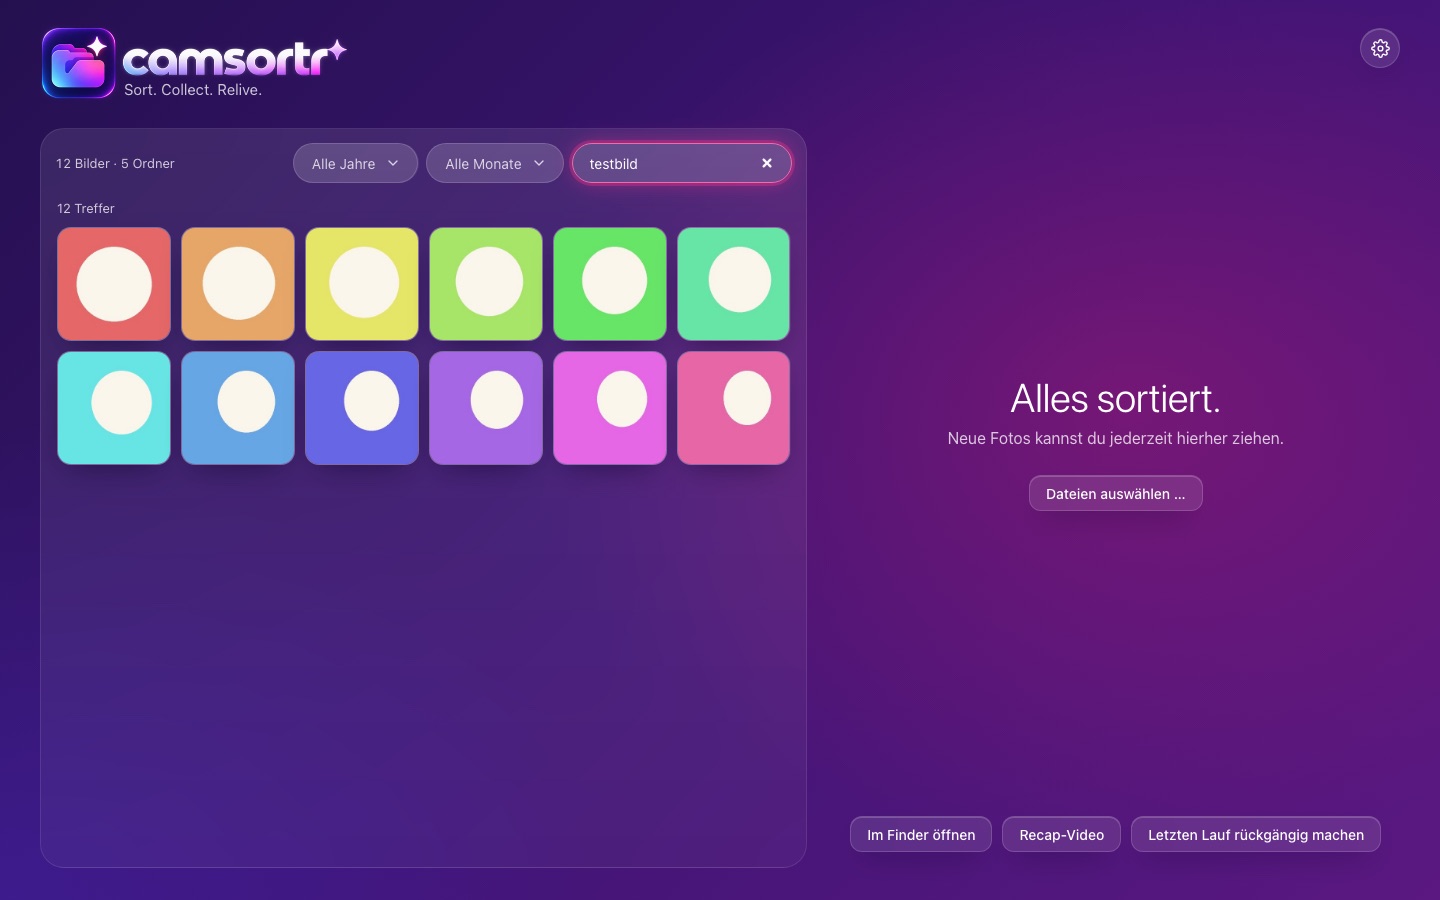Select the yellow thumbnail image
The width and height of the screenshot is (1440, 900).
[362, 284]
